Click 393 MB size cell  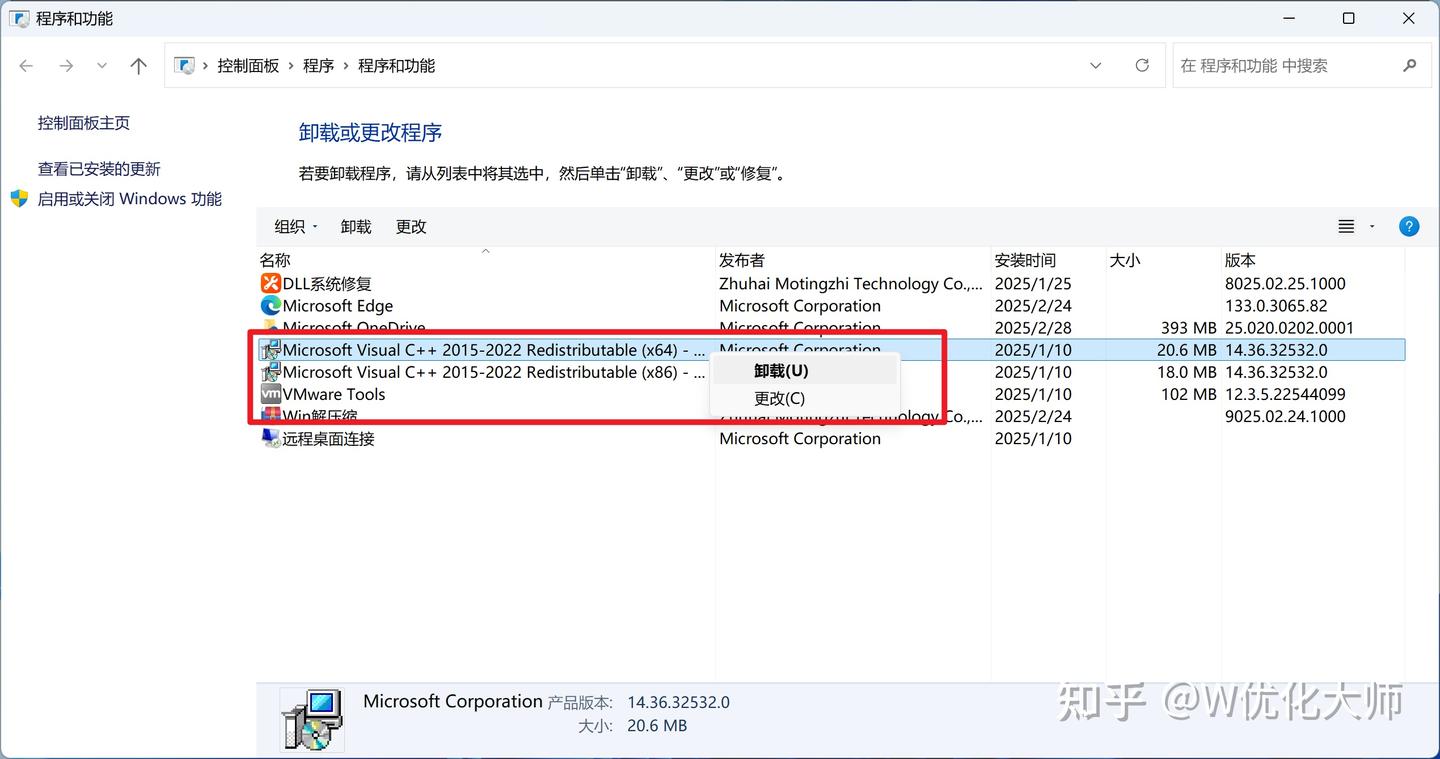[x=1189, y=328]
